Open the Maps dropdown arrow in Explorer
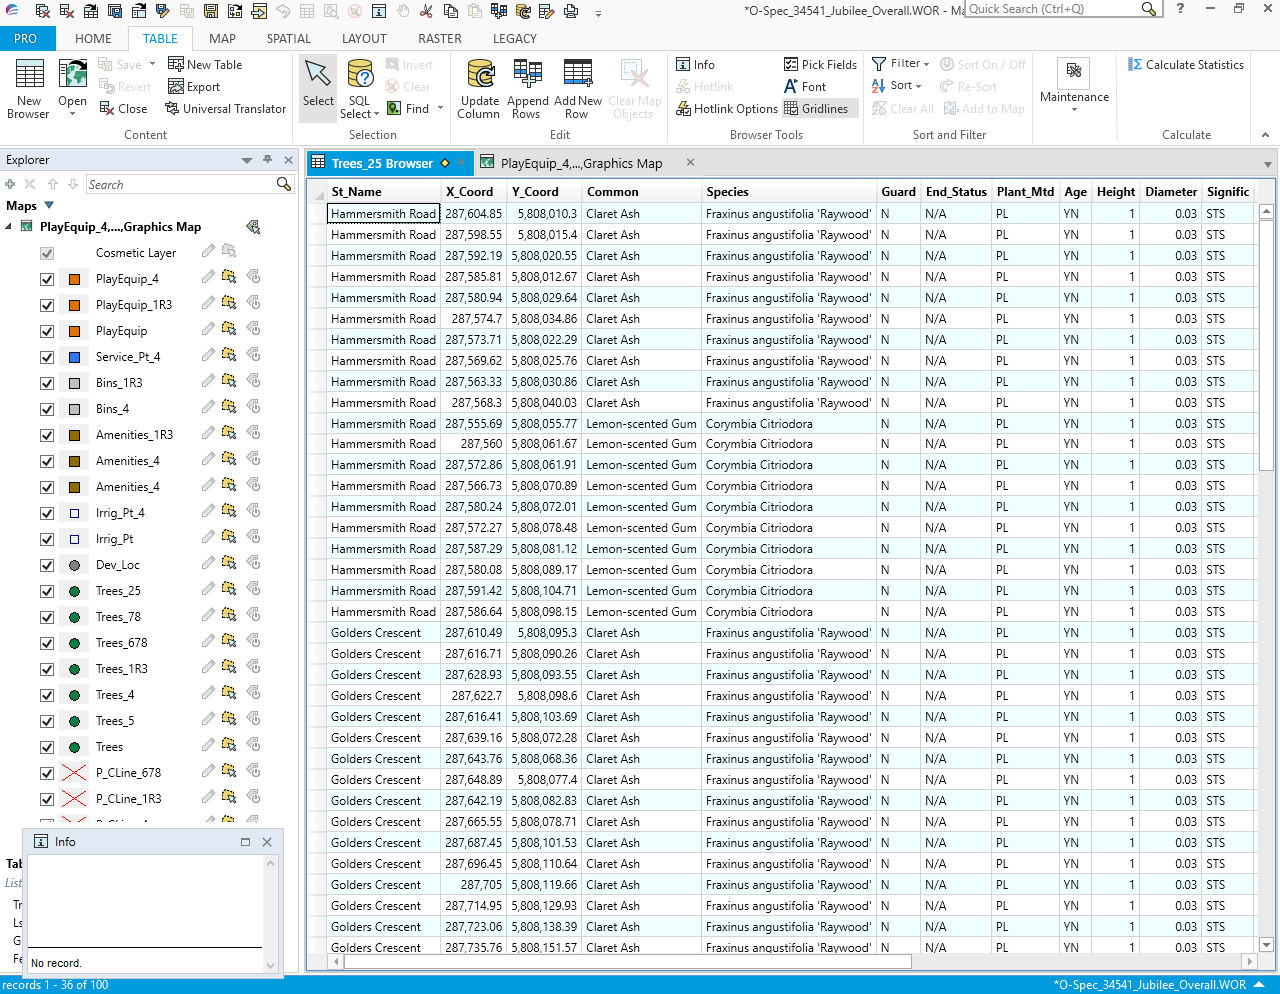 pyautogui.click(x=49, y=206)
